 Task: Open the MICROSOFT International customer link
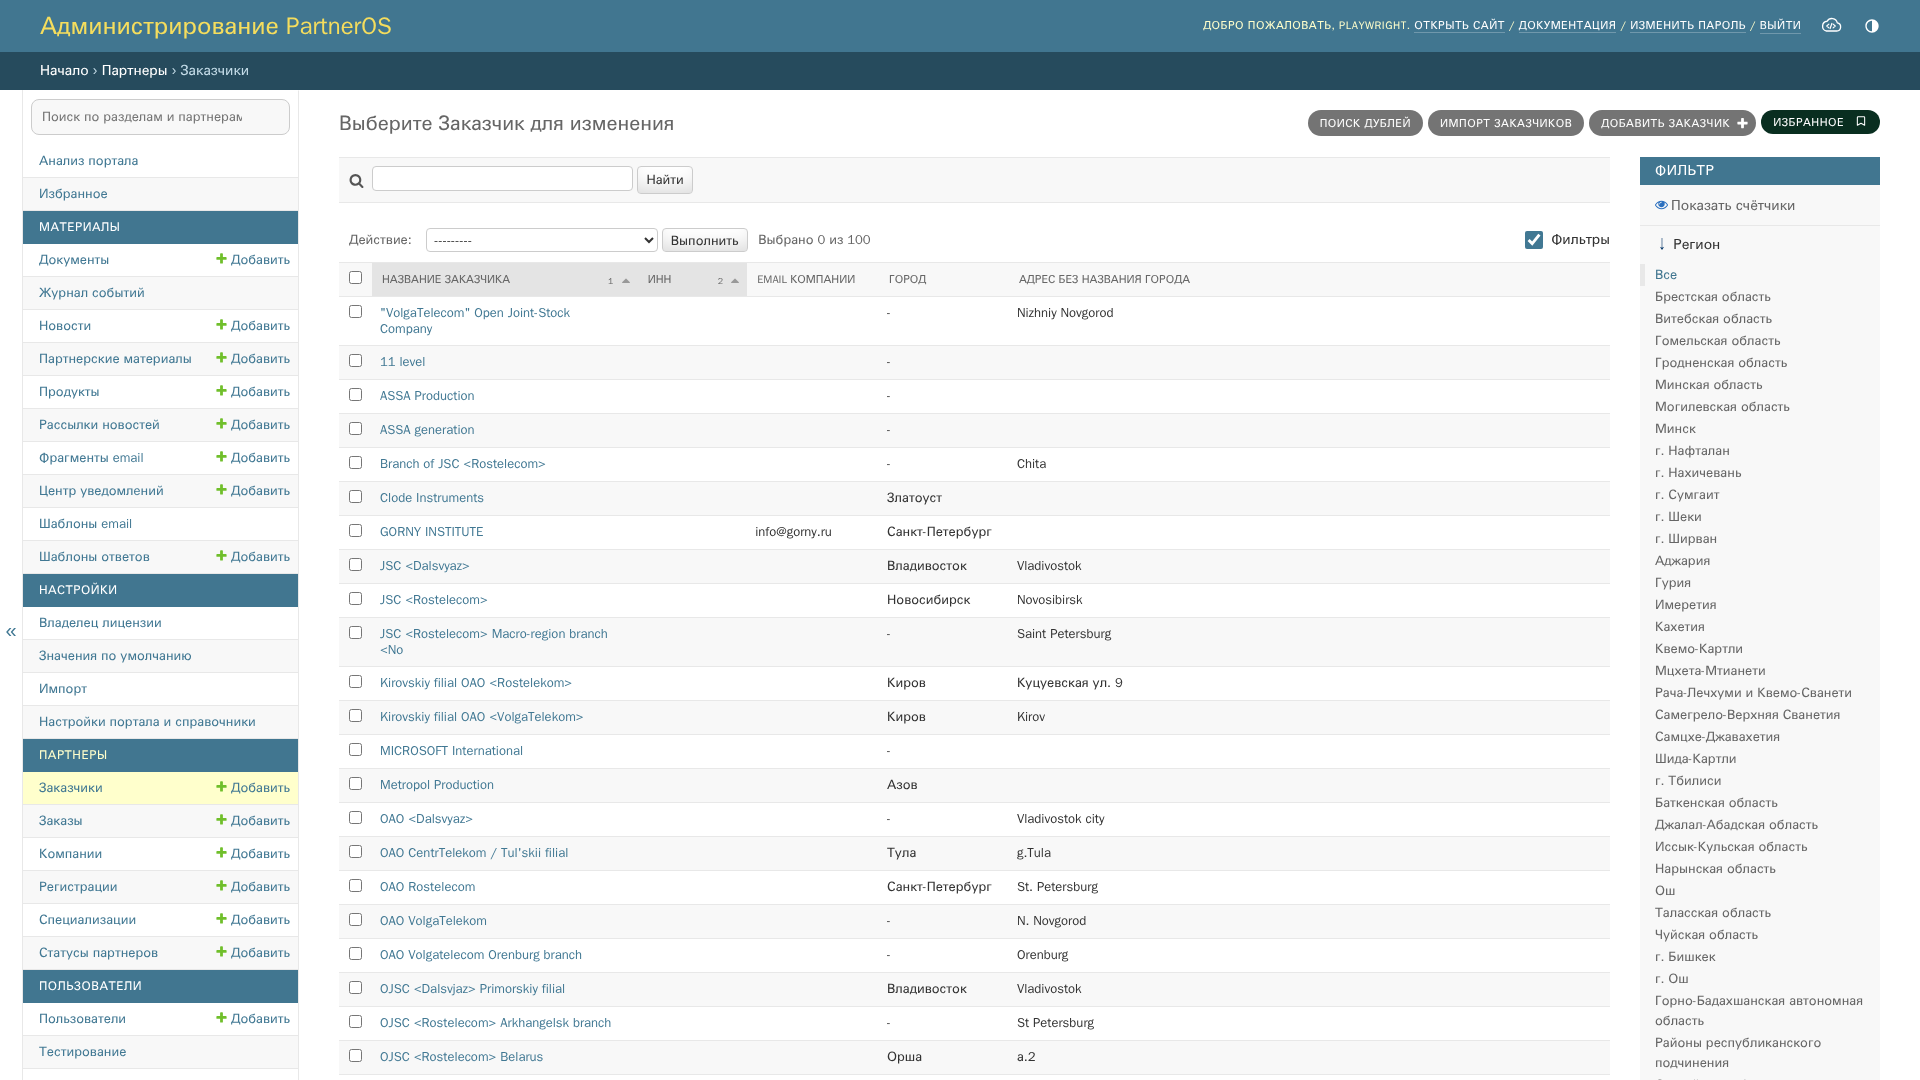coord(451,751)
